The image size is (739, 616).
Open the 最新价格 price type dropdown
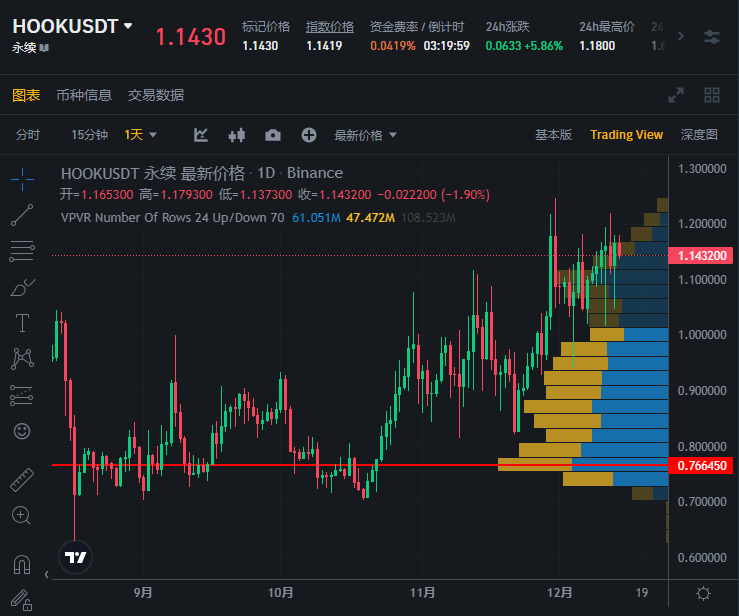(x=365, y=135)
